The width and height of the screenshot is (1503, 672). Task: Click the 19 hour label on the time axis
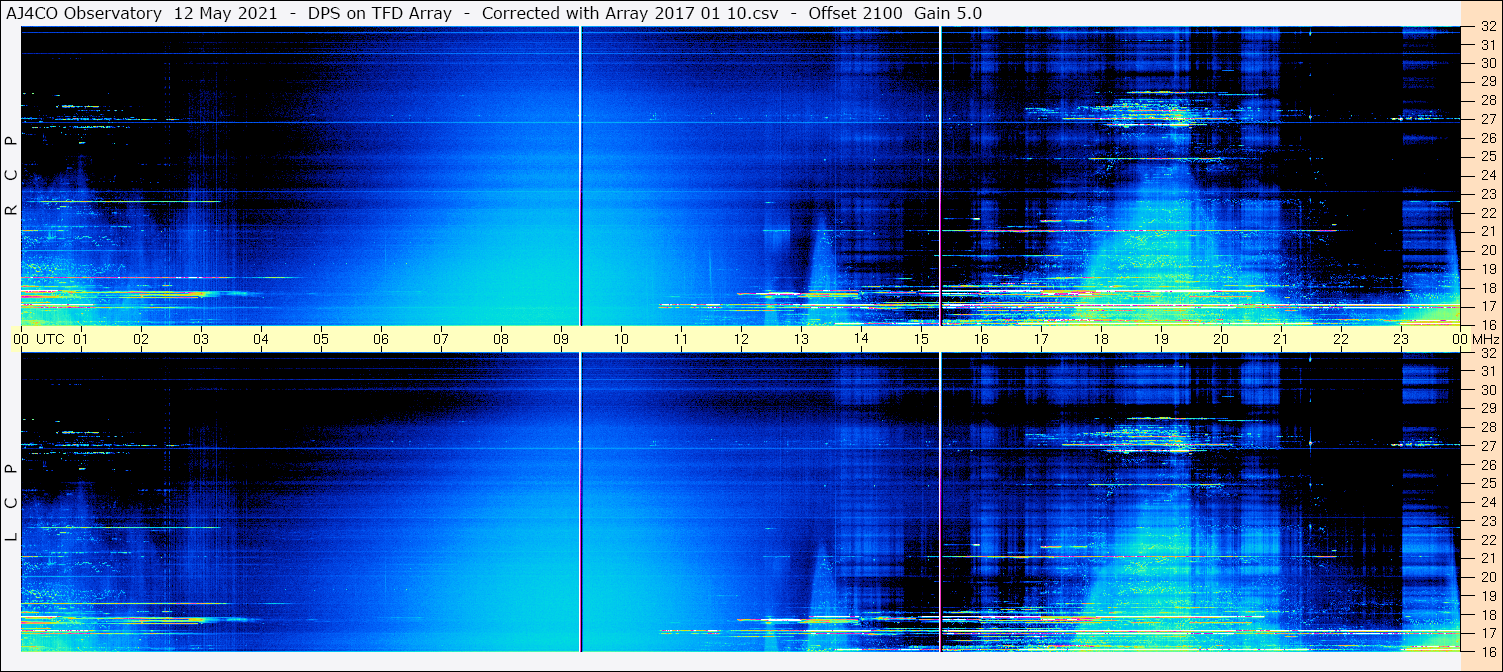point(1161,339)
